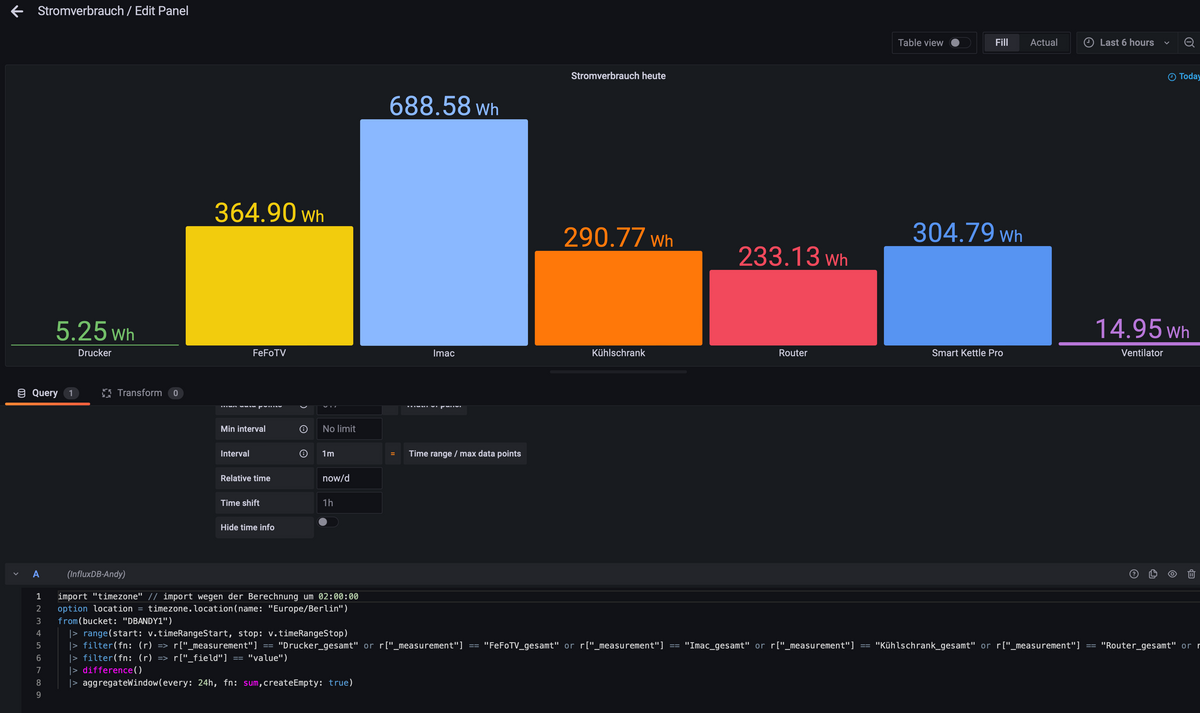Duplicate query A
The width and height of the screenshot is (1200, 713).
click(1153, 574)
